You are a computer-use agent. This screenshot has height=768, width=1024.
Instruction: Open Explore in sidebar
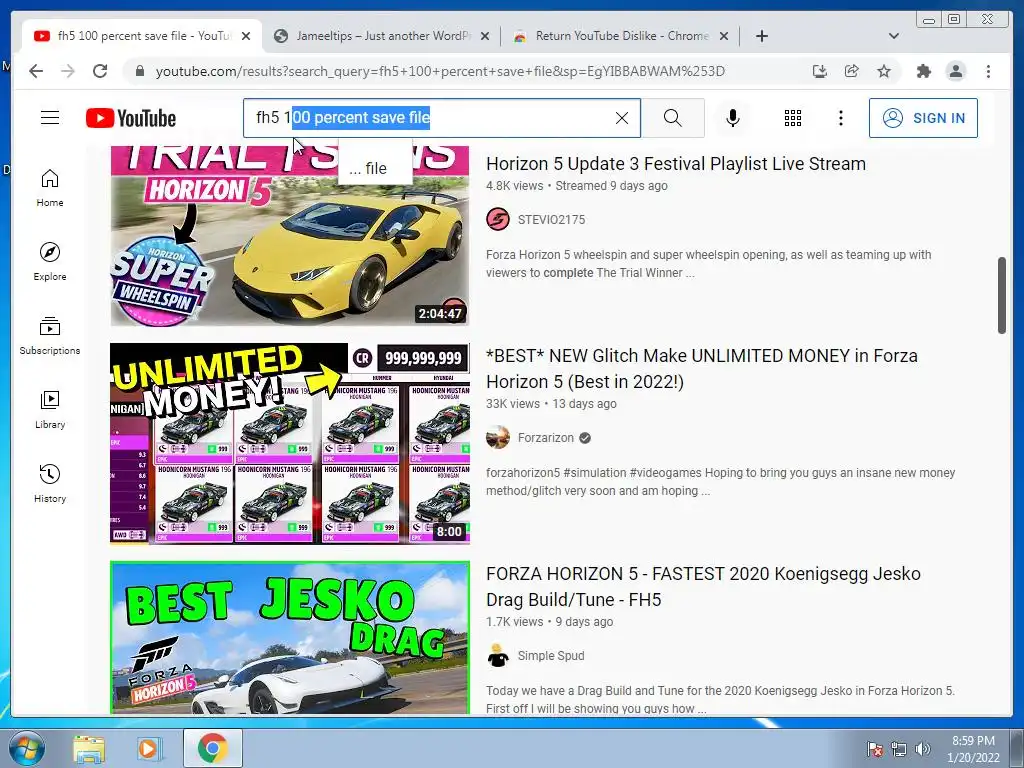click(x=50, y=261)
